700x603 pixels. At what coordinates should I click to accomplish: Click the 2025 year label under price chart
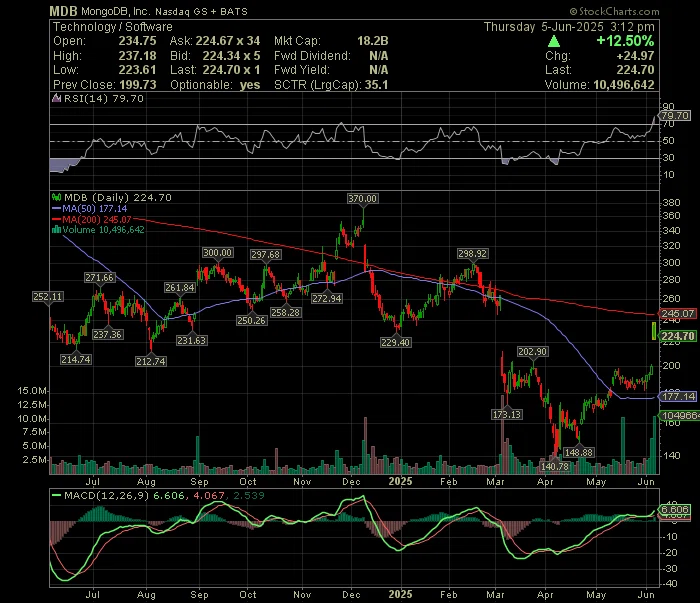click(400, 481)
